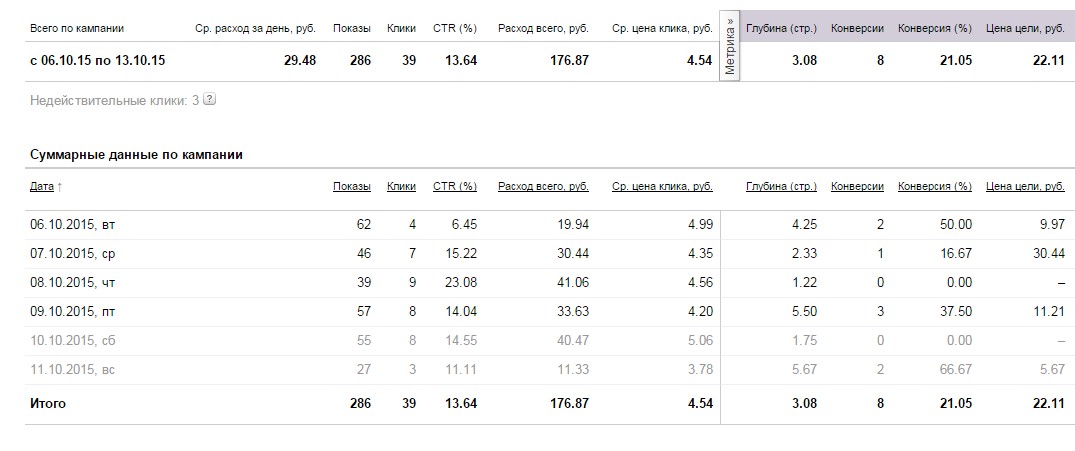Sort summary table by CTR (%)
The image size is (1075, 451).
455,186
